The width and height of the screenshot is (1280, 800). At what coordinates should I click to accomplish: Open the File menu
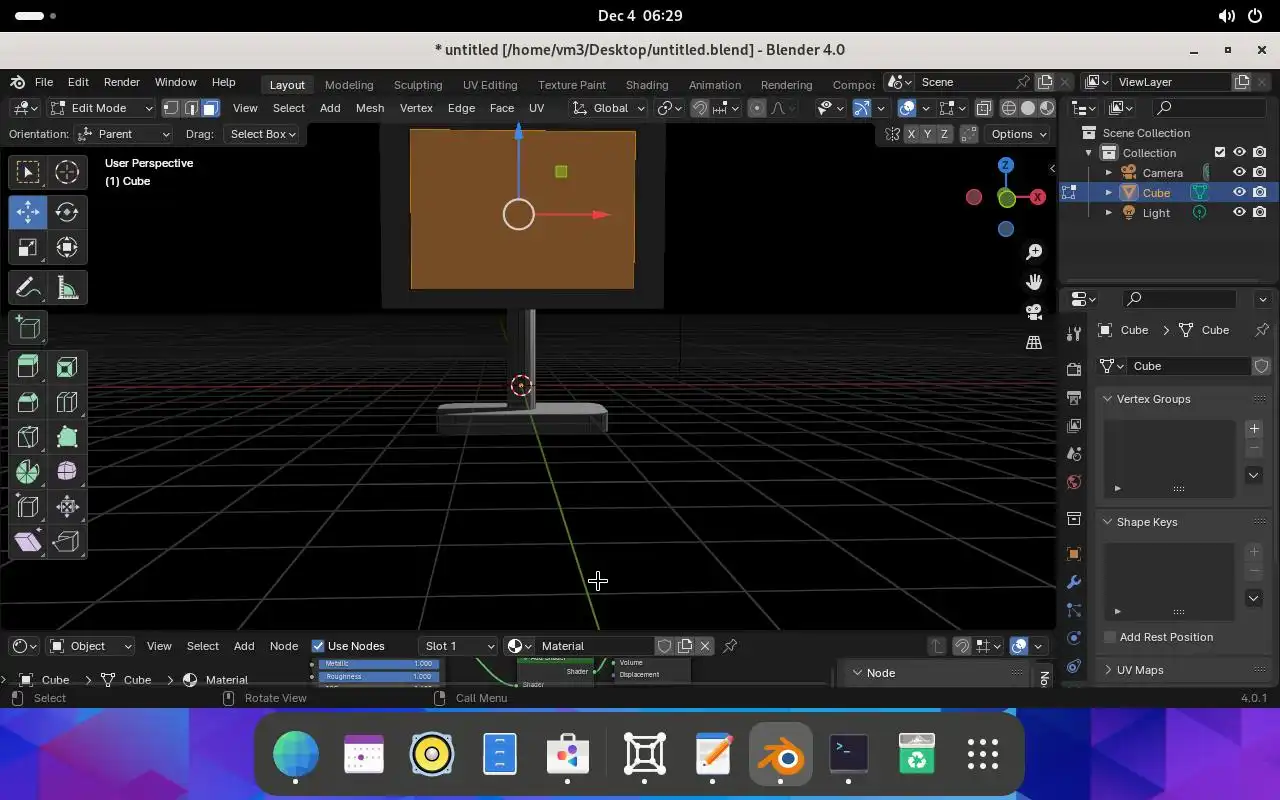coord(44,82)
